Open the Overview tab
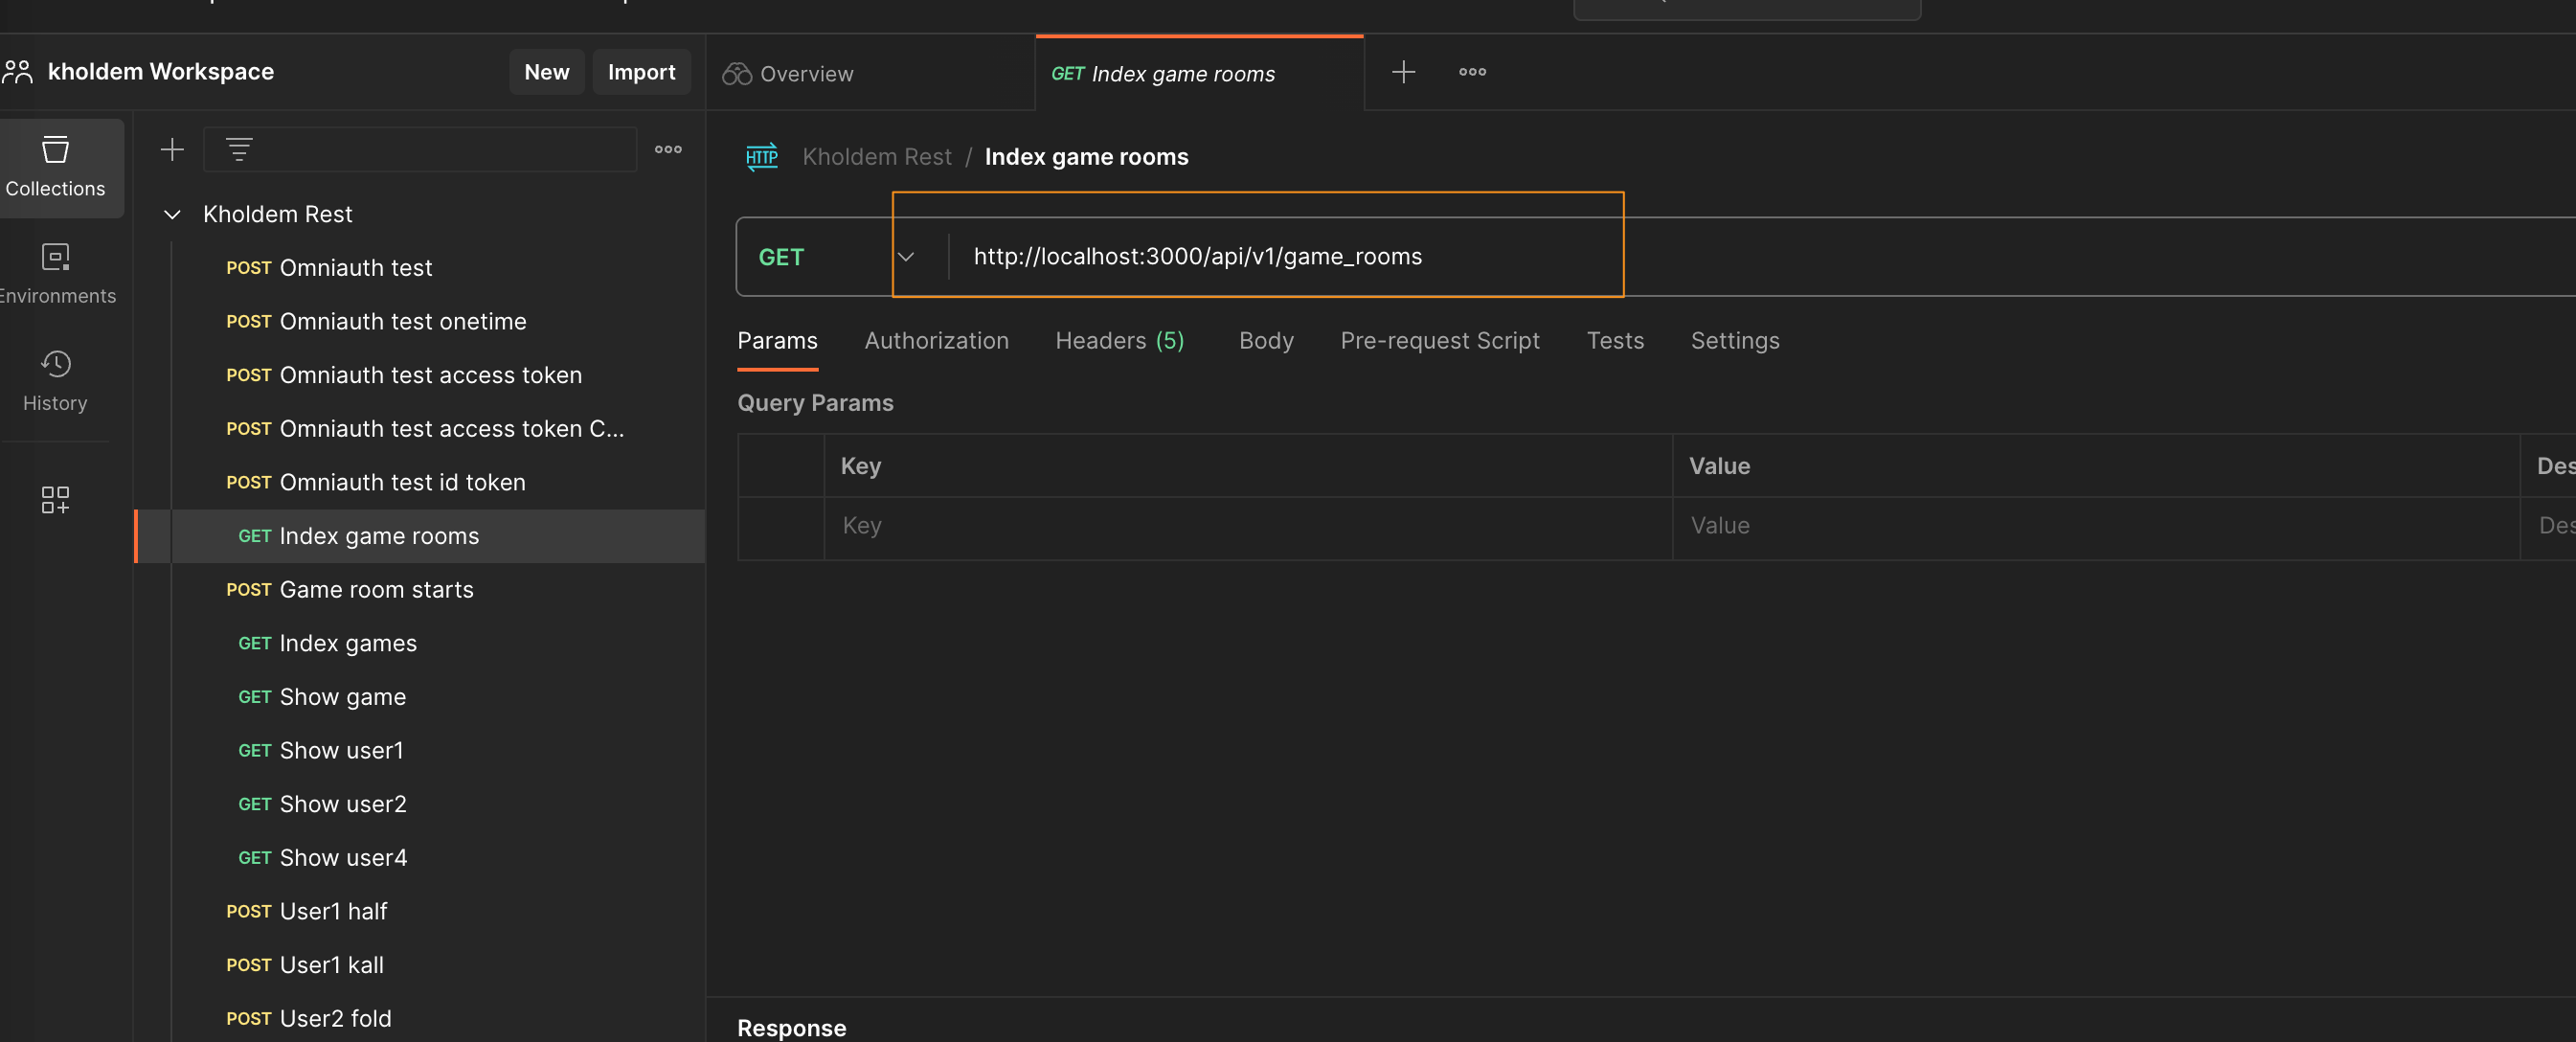Viewport: 2576px width, 1042px height. 805,74
